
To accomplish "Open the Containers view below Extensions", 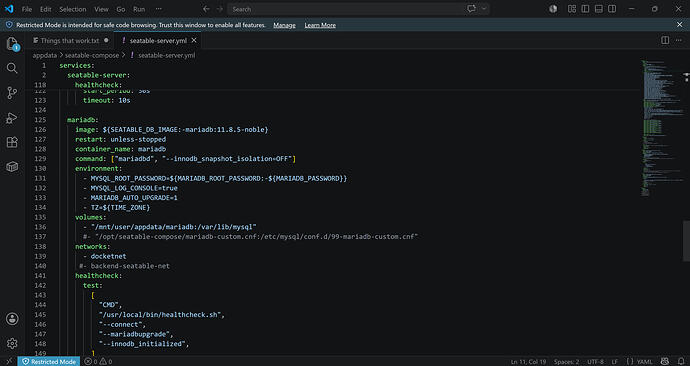I will (x=12, y=167).
